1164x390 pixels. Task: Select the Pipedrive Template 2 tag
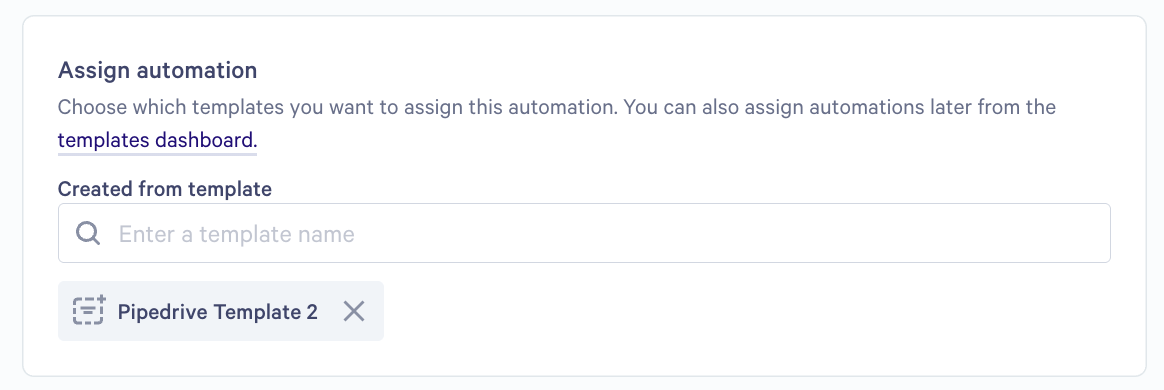[x=220, y=311]
